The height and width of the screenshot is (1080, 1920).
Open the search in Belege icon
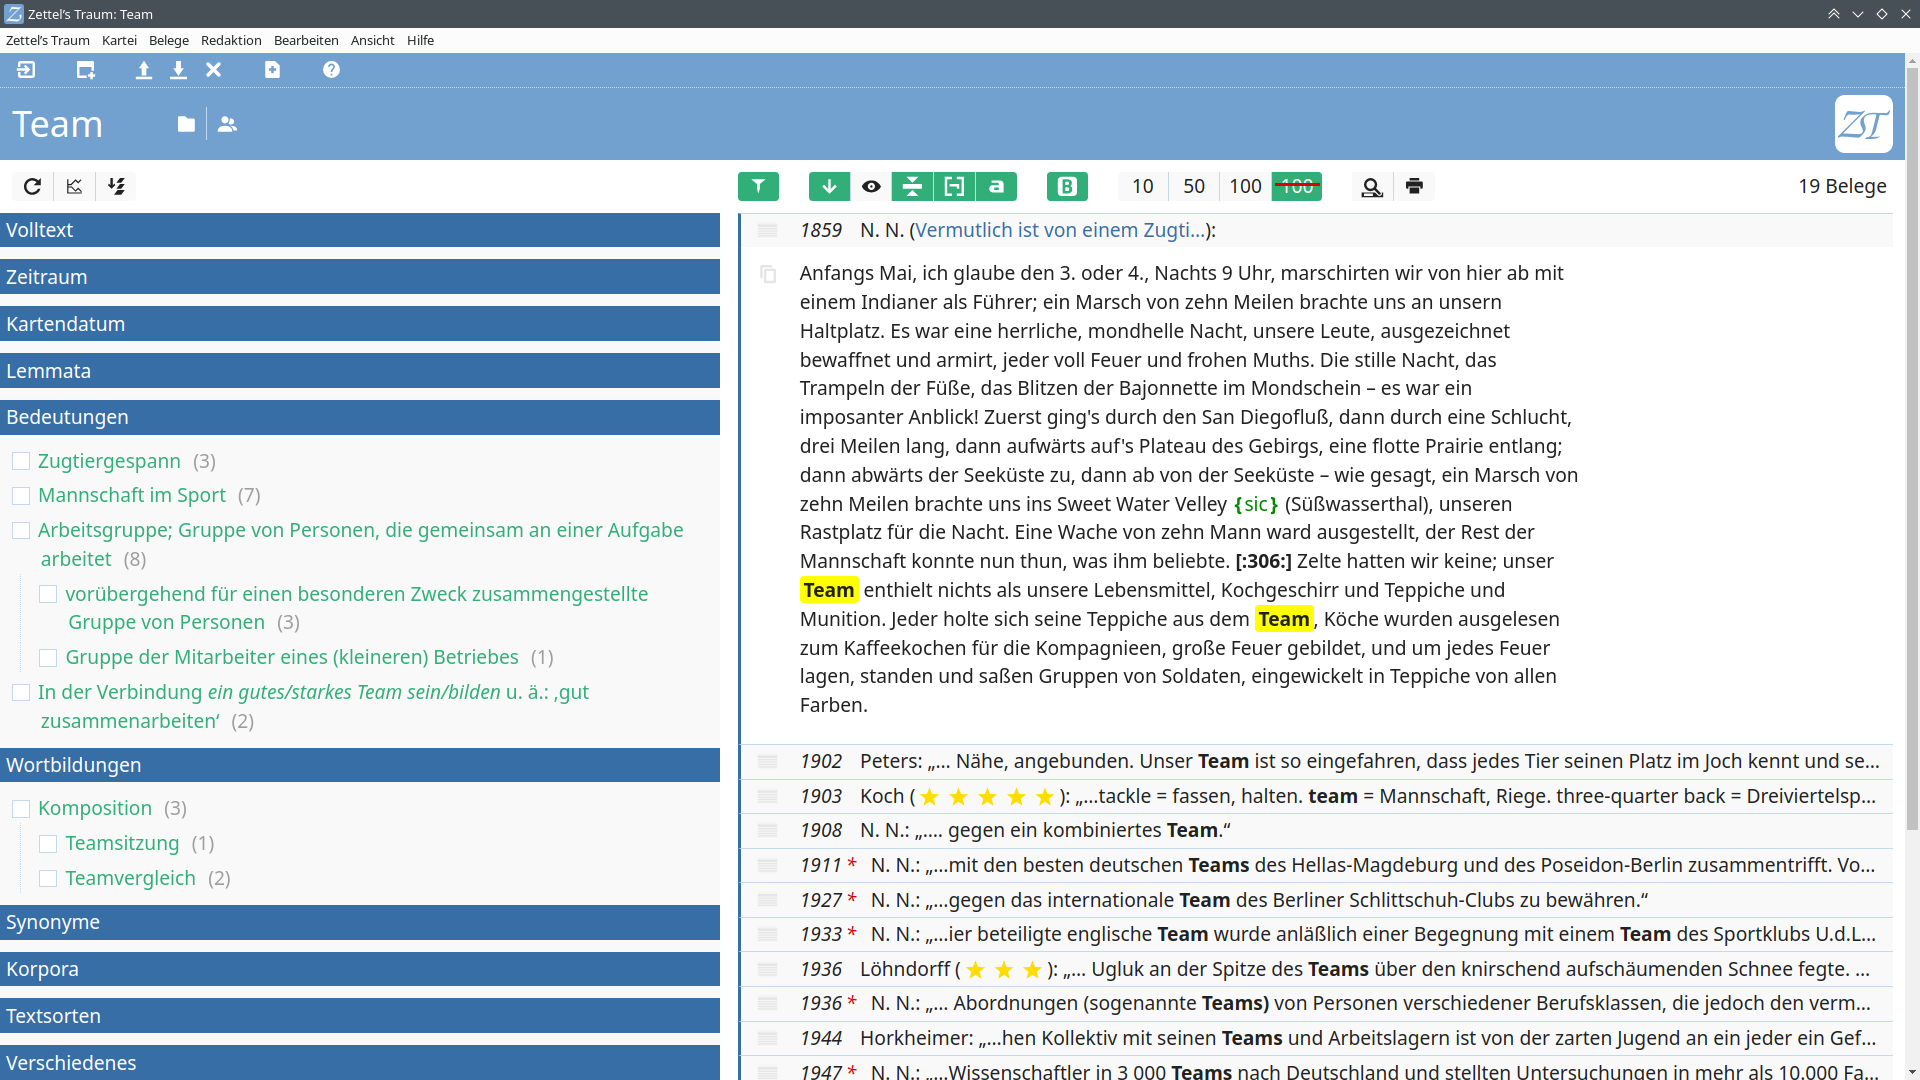[x=1372, y=186]
